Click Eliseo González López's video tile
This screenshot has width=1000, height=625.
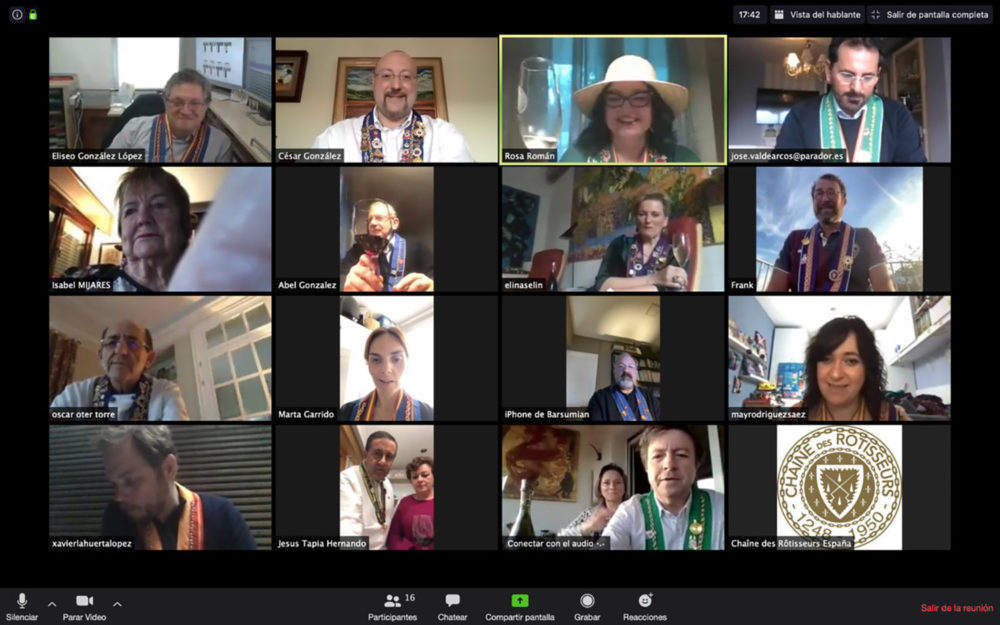[160, 100]
